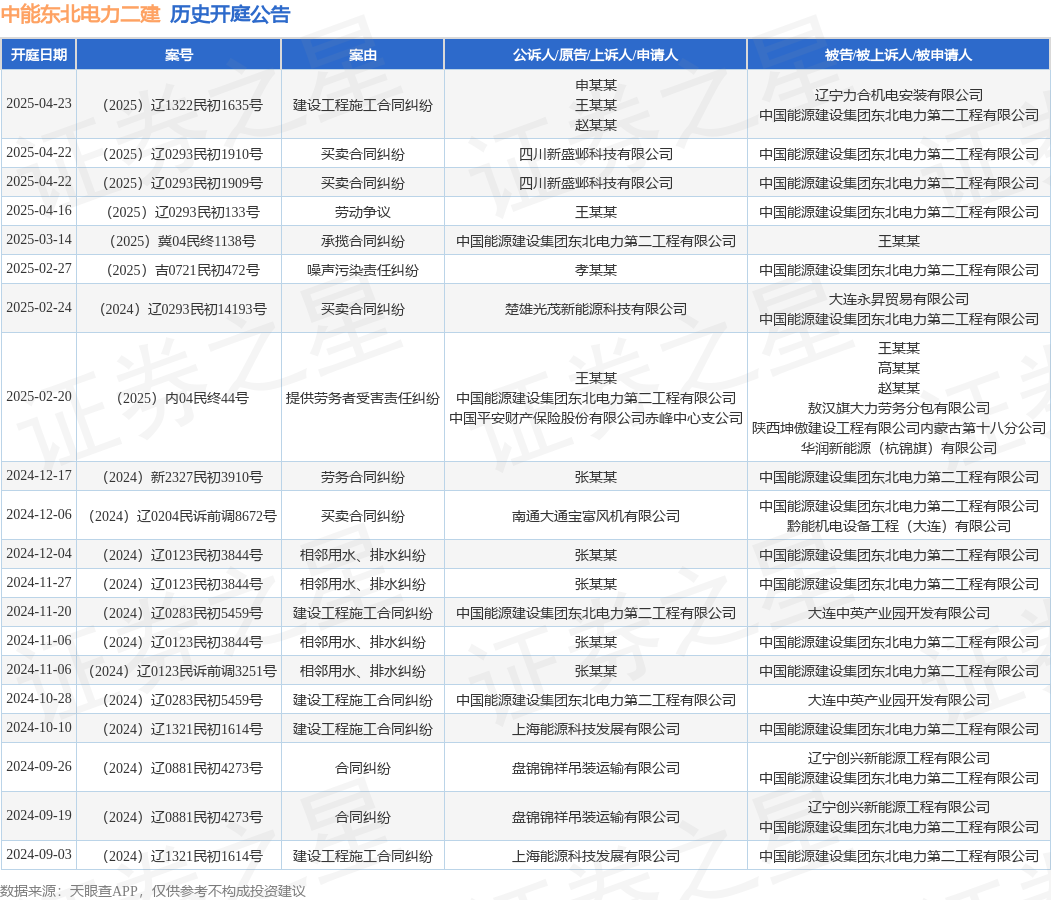The height and width of the screenshot is (900, 1051).
Task: Click the 提供劳务者受害责任纠纷 cause cell
Action: (x=363, y=398)
